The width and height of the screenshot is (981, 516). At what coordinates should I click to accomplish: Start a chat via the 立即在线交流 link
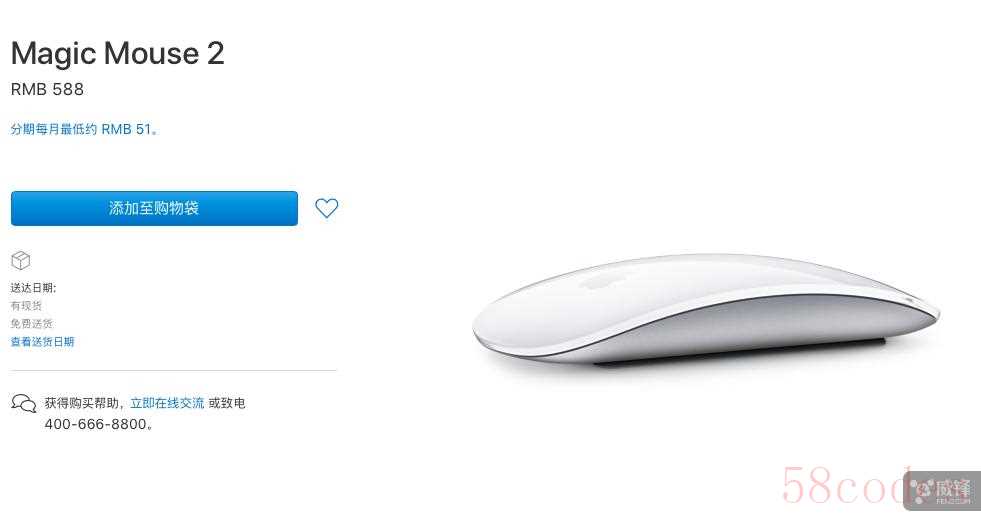coord(167,403)
